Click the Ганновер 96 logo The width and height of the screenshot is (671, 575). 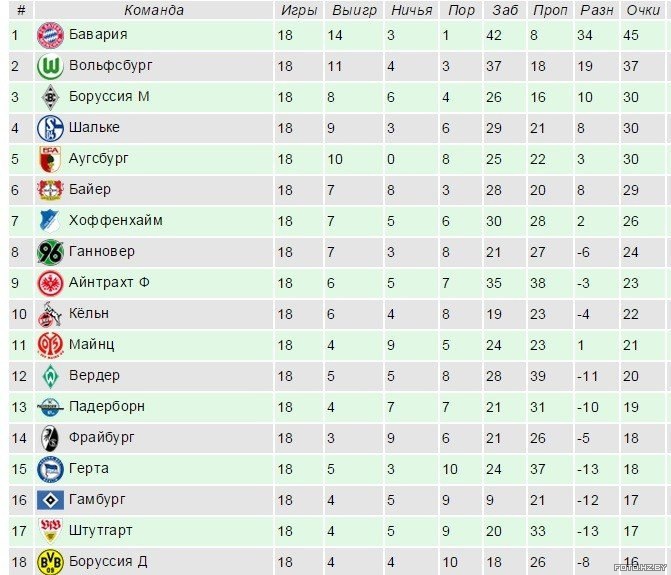(x=50, y=252)
